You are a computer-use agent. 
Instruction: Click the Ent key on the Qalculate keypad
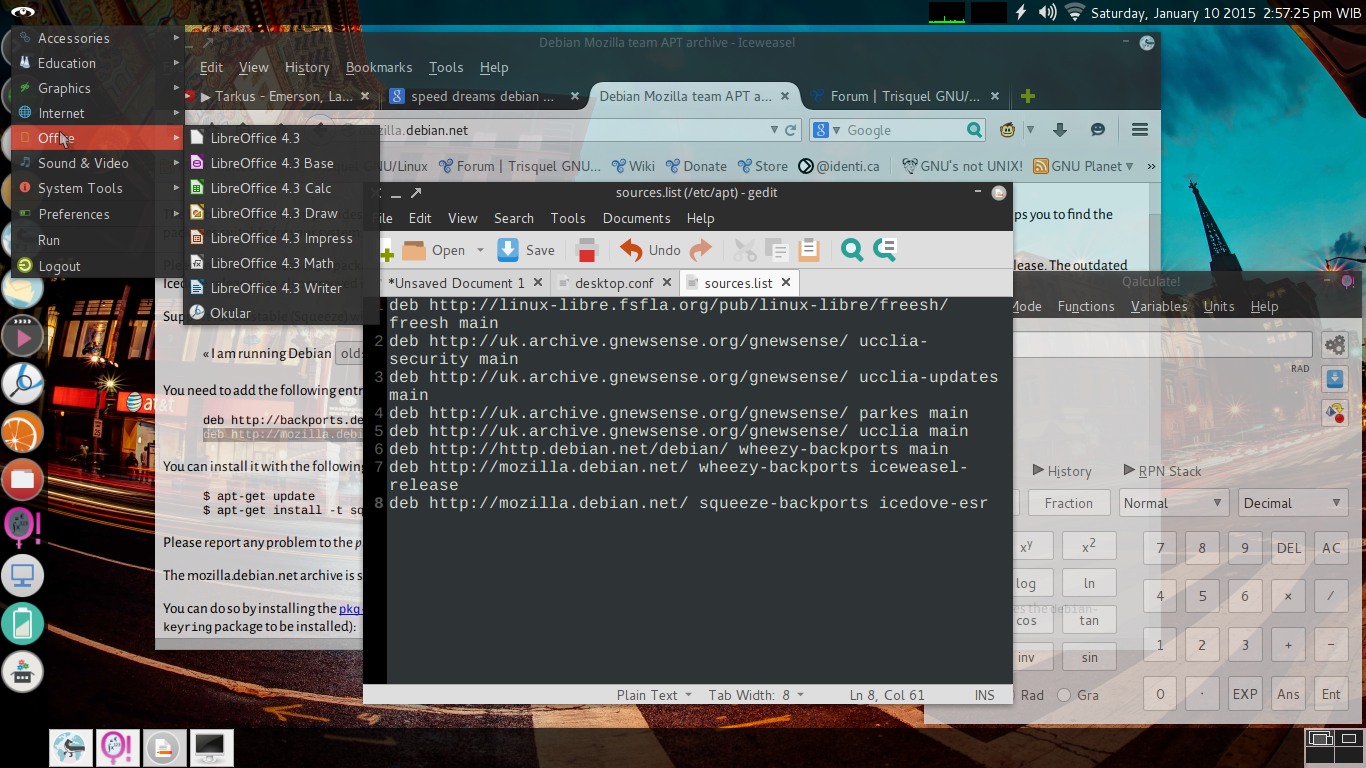coord(1331,694)
